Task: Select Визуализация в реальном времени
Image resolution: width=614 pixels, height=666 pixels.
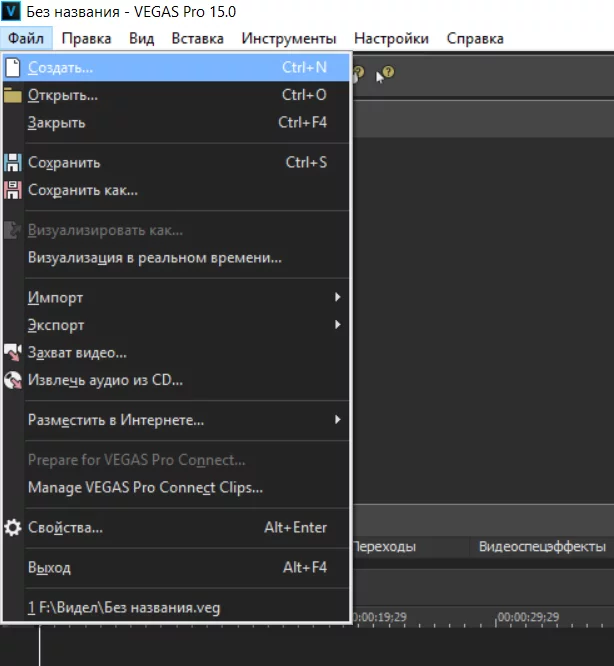Action: click(154, 257)
